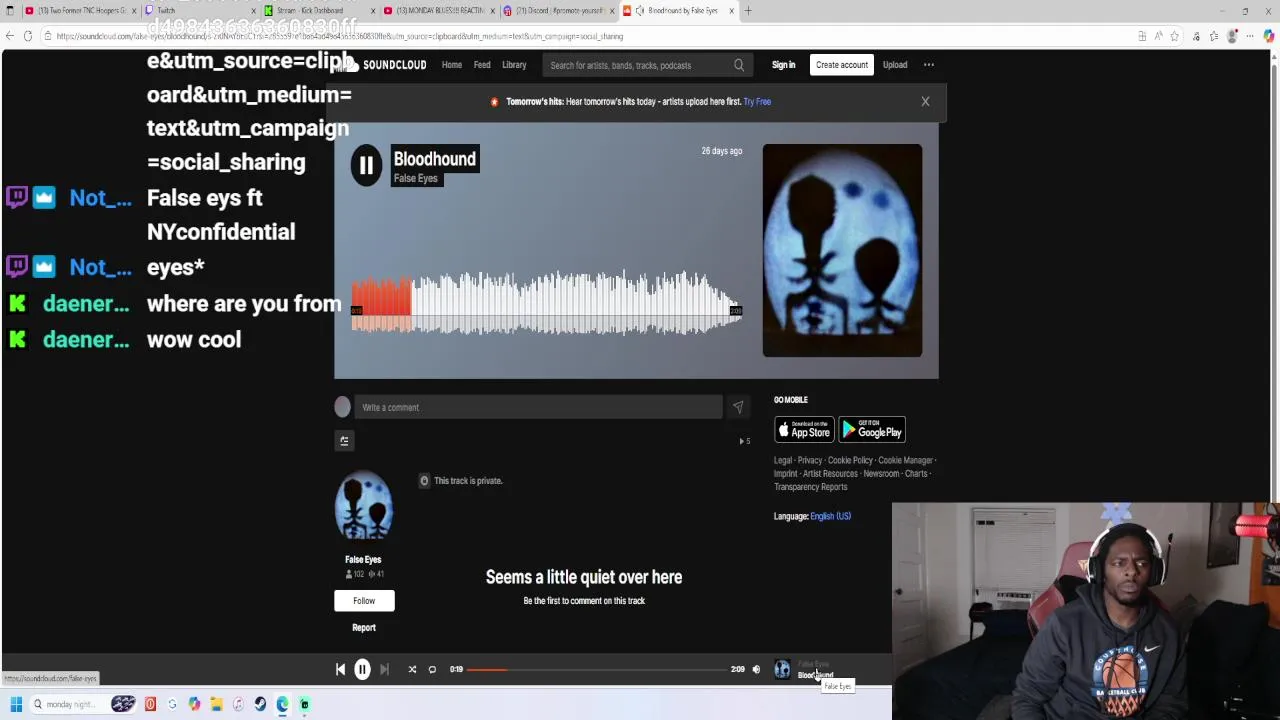1280x720 pixels.
Task: Switch to Two Former TNC Hoopers YouTube tab
Action: [80, 10]
